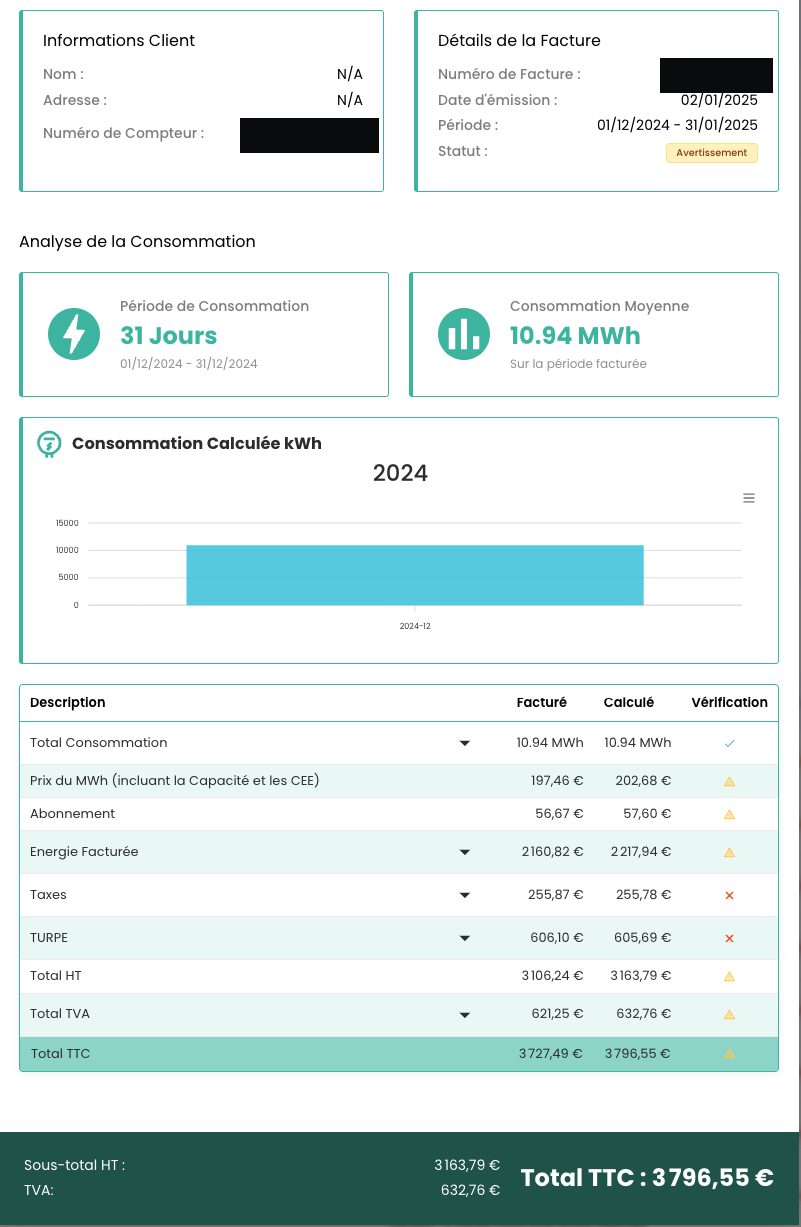This screenshot has height=1227, width=801.
Task: Click the Avertissement status badge
Action: tap(712, 153)
